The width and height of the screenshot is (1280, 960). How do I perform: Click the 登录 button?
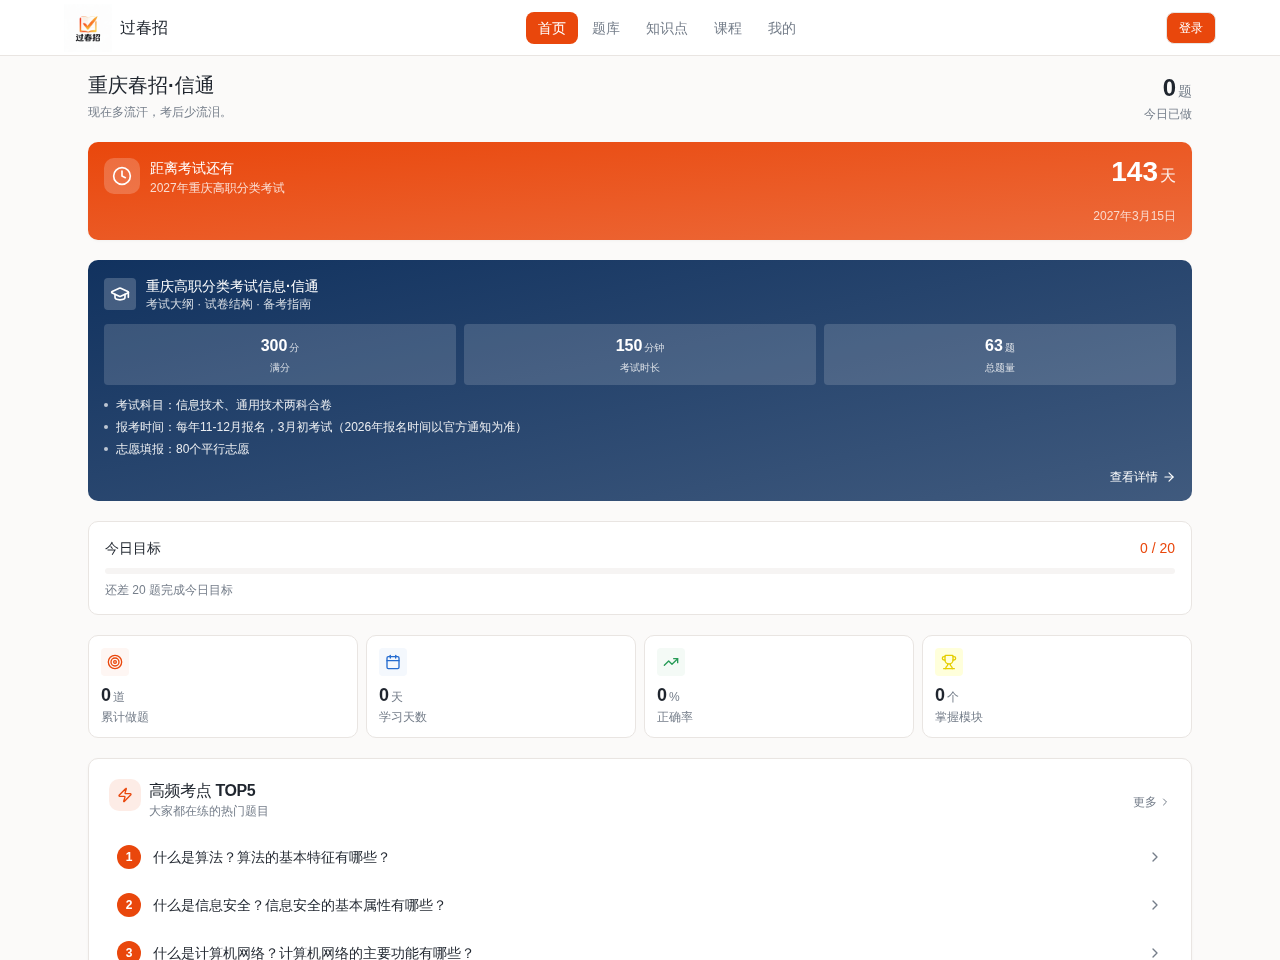1191,28
